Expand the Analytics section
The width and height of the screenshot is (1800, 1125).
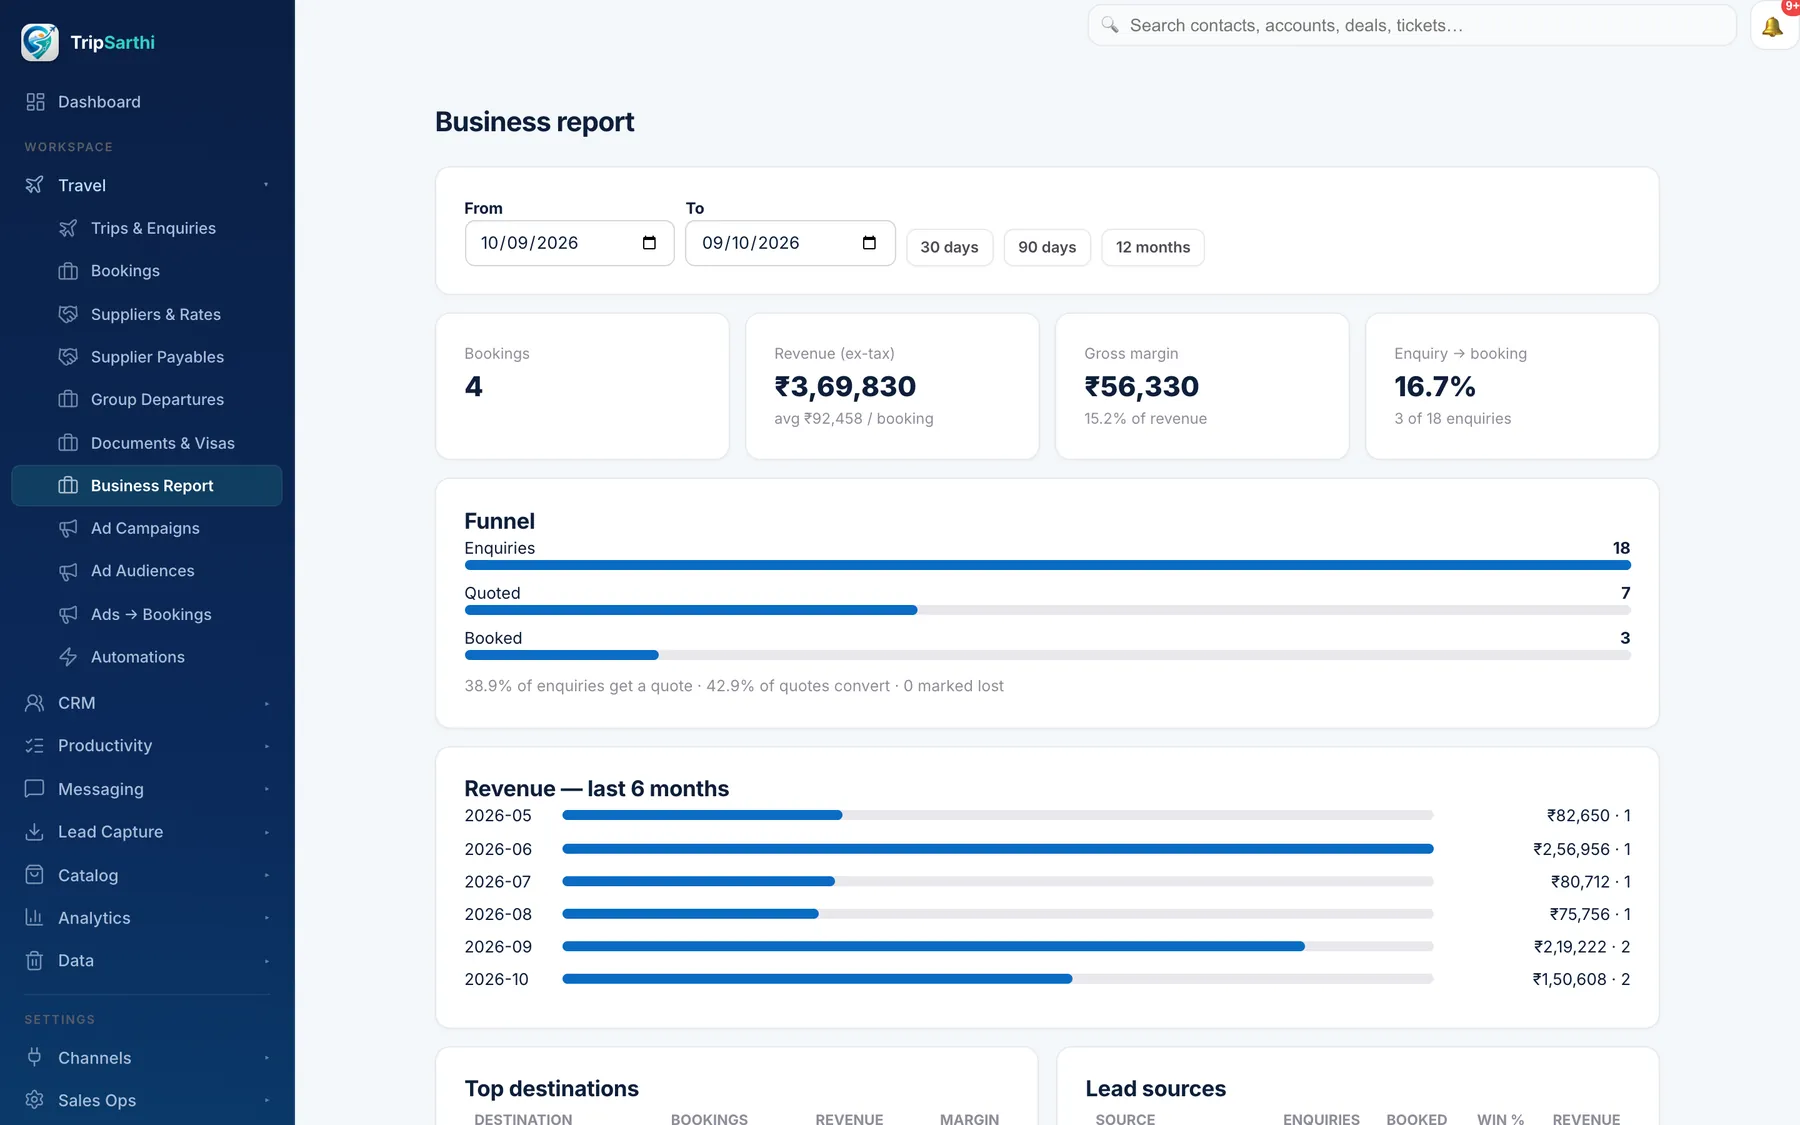(x=147, y=918)
